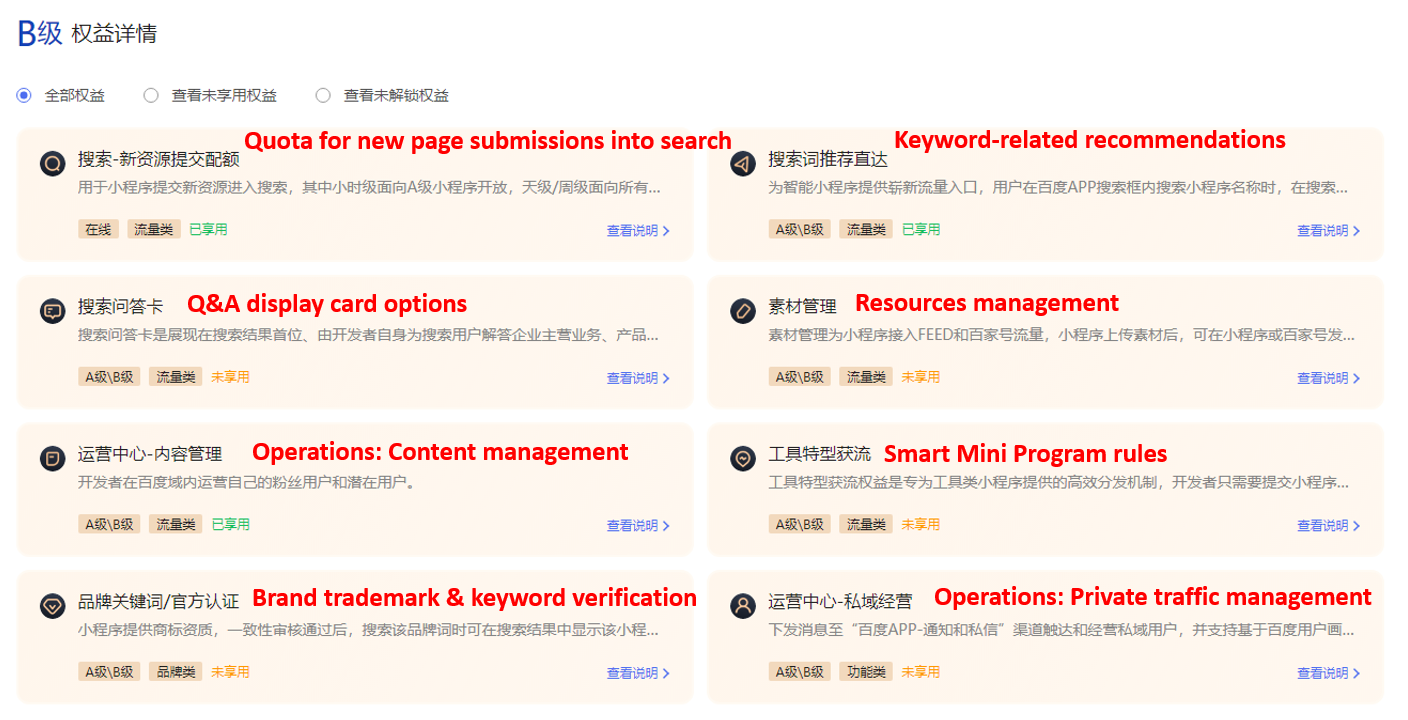This screenshot has width=1408, height=720.
Task: Open 查看说明 for 搜索问答卡
Action: click(638, 378)
